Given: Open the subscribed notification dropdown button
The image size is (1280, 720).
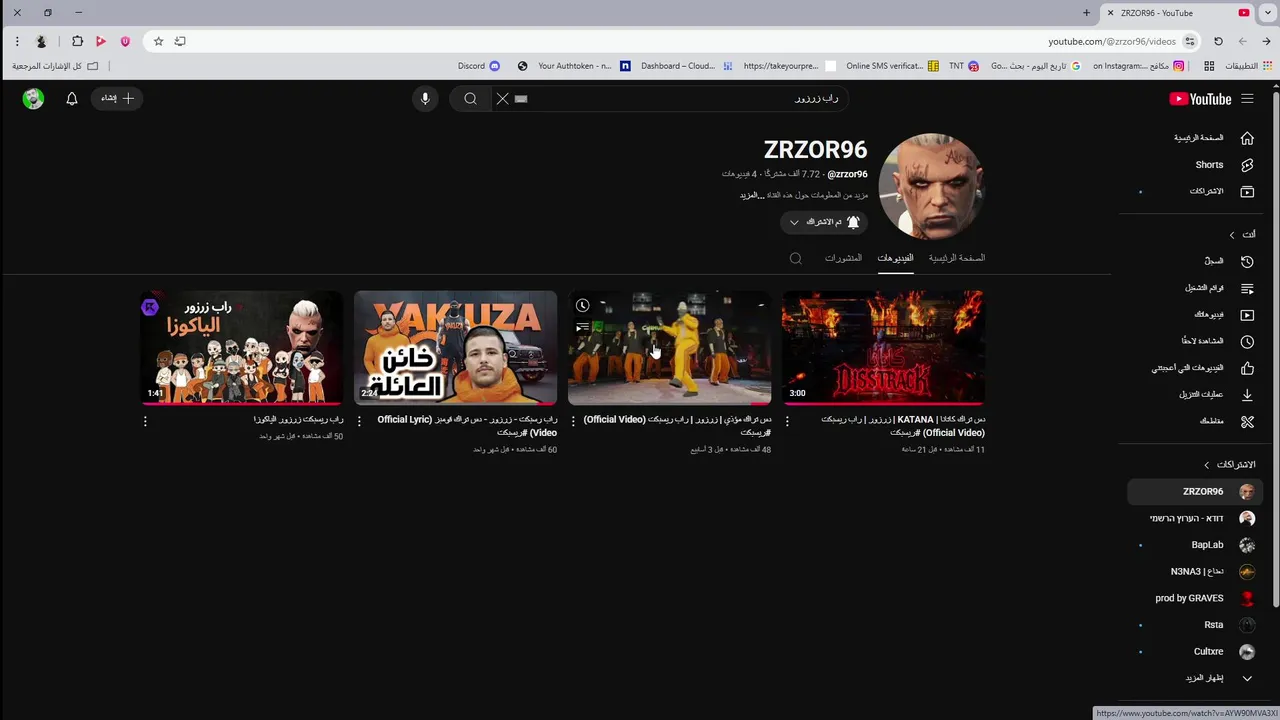Looking at the screenshot, I should click(824, 222).
